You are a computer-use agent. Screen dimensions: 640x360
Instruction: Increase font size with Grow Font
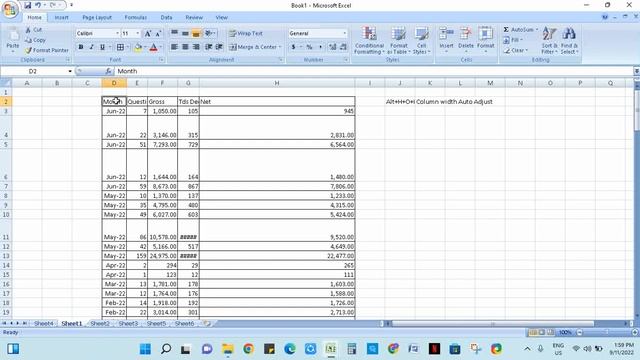tap(148, 33)
